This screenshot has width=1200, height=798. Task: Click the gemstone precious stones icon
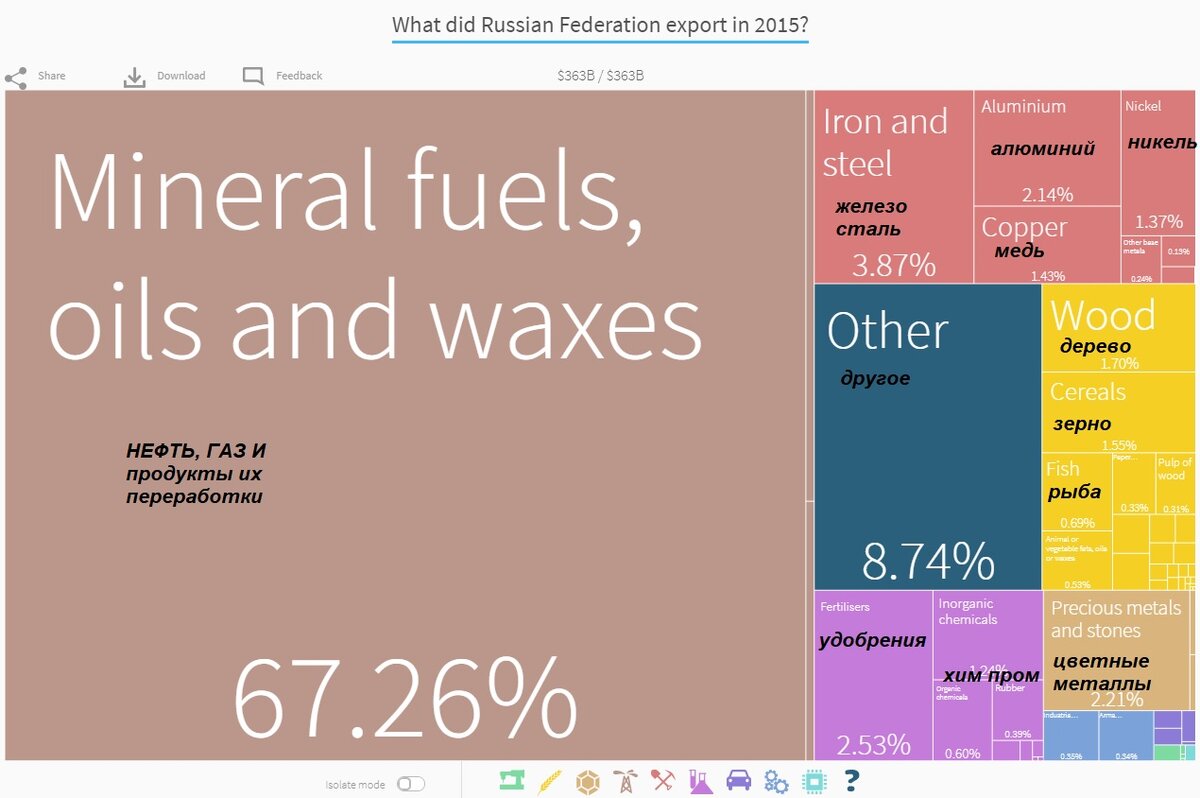587,782
